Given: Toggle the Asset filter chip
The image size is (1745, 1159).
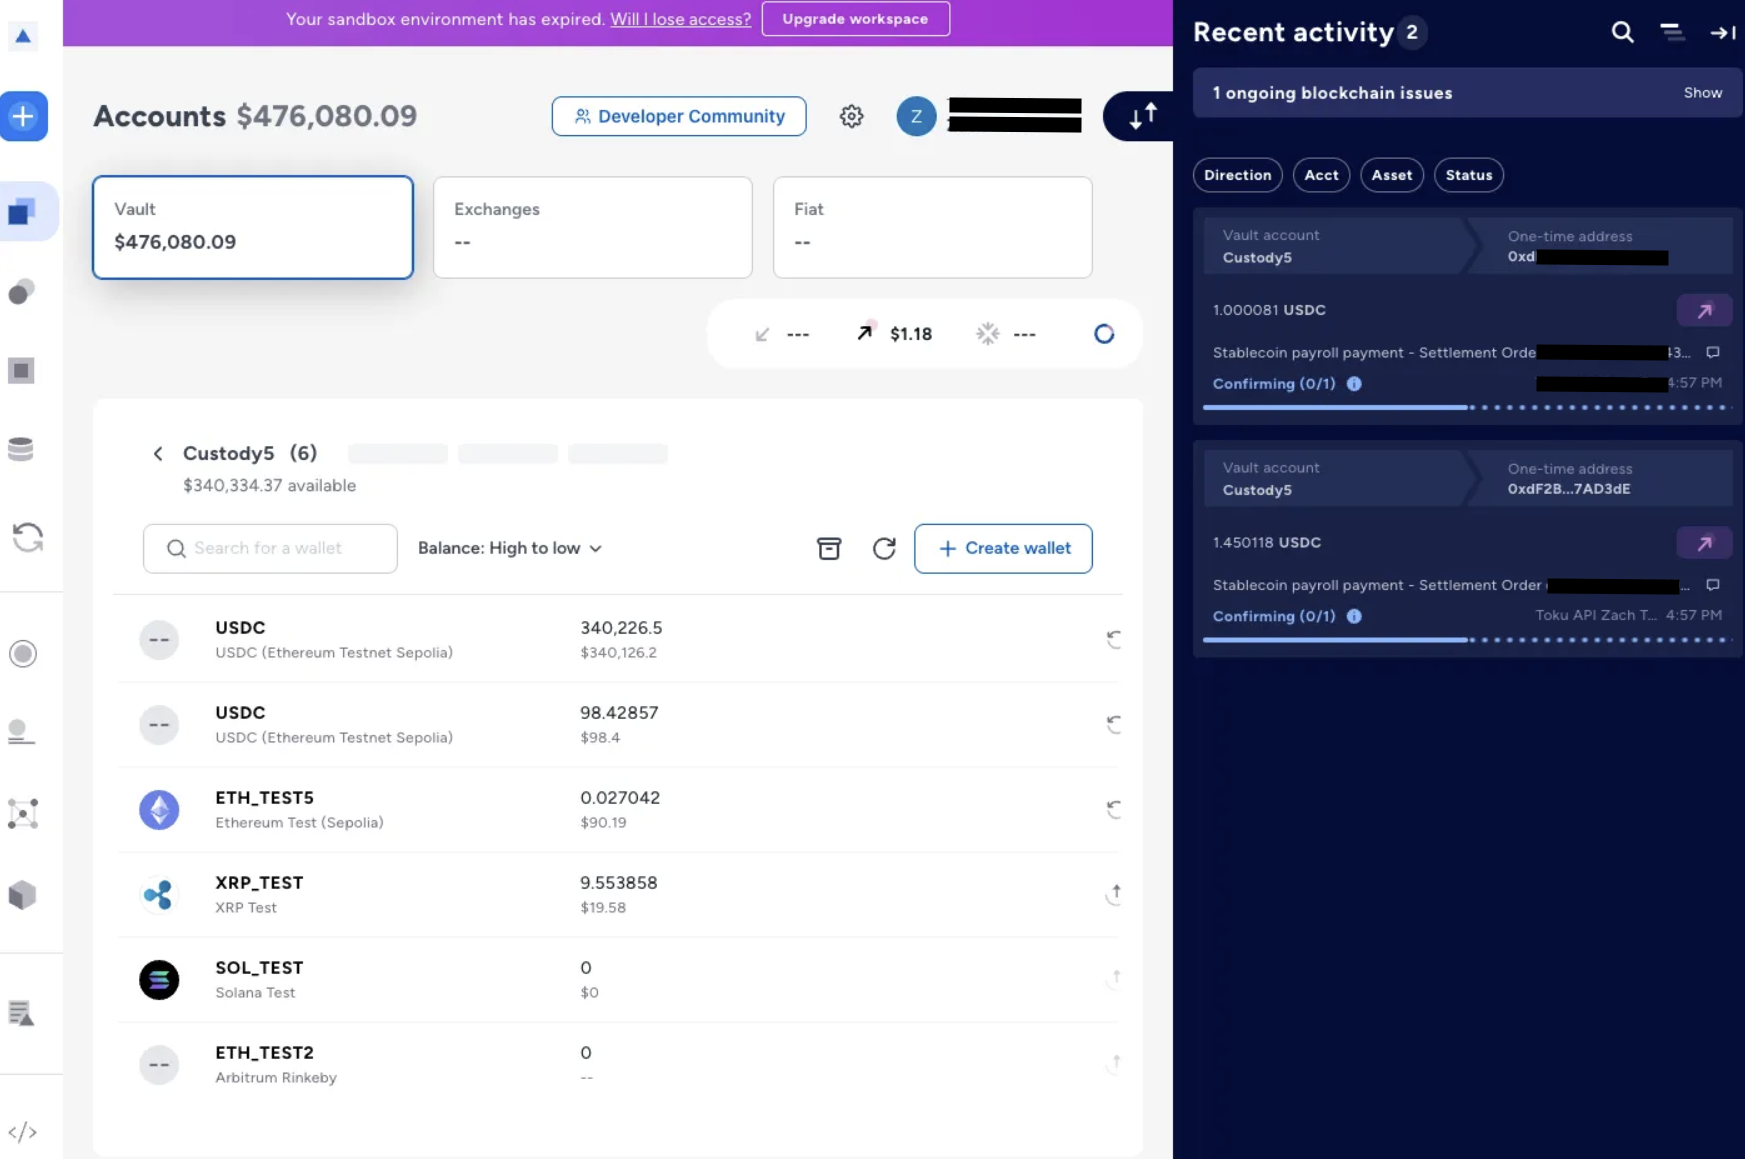Looking at the screenshot, I should (1391, 175).
